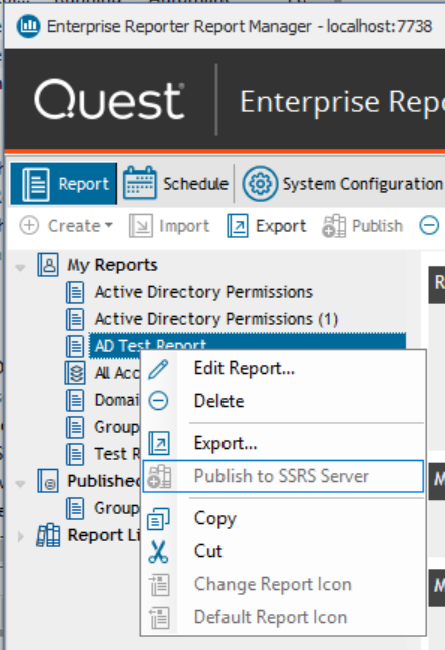This screenshot has width=445, height=650.
Task: Click the Report Library books icon
Action: [48, 535]
